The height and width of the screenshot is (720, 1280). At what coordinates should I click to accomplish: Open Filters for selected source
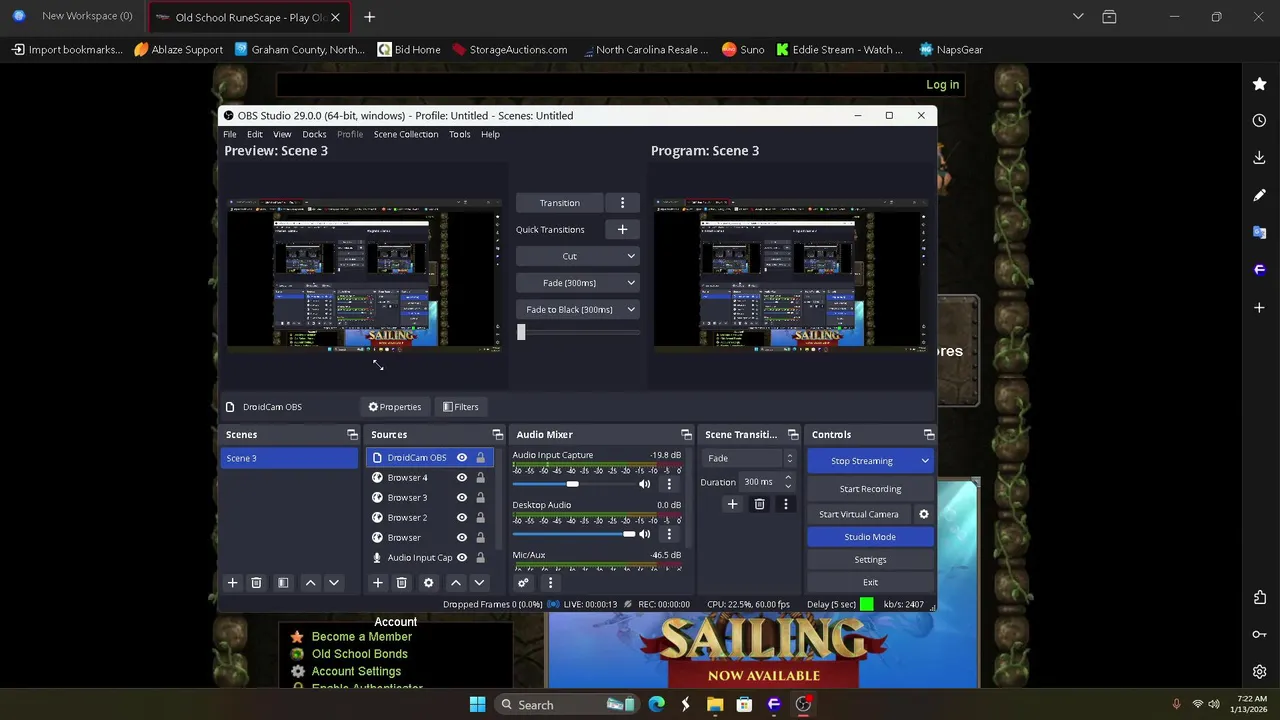point(461,407)
